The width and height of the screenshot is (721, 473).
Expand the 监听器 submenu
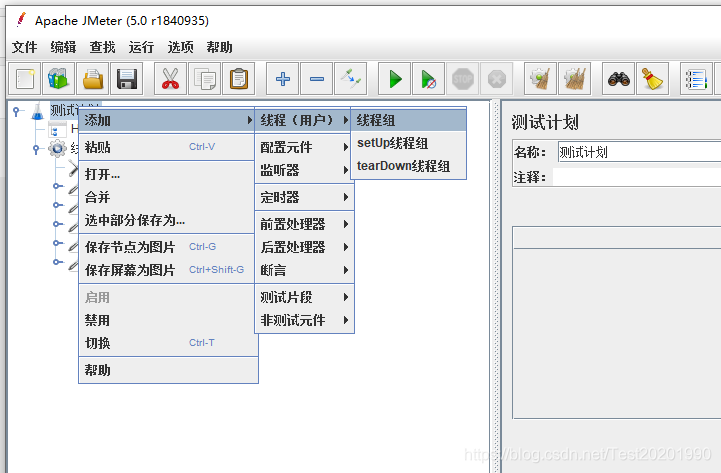[x=303, y=170]
